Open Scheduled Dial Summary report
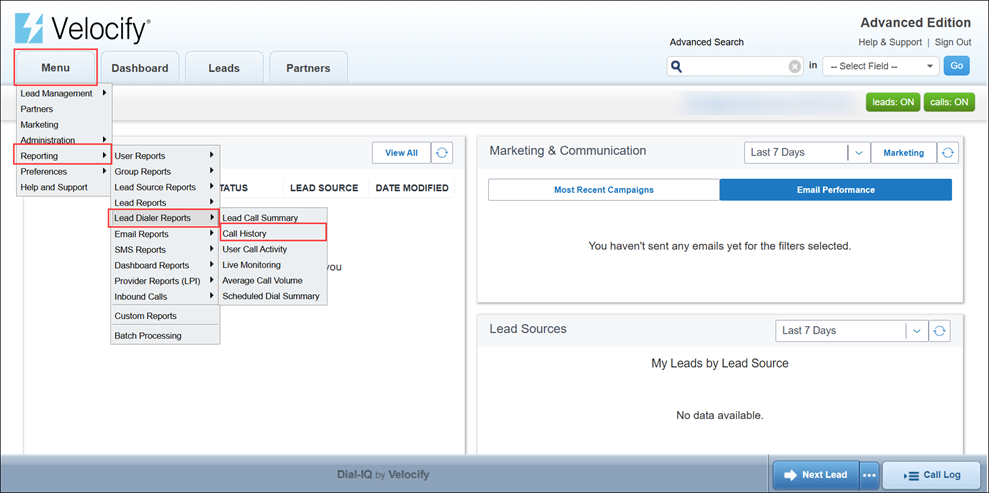Viewport: 990px width, 493px height. click(x=273, y=296)
